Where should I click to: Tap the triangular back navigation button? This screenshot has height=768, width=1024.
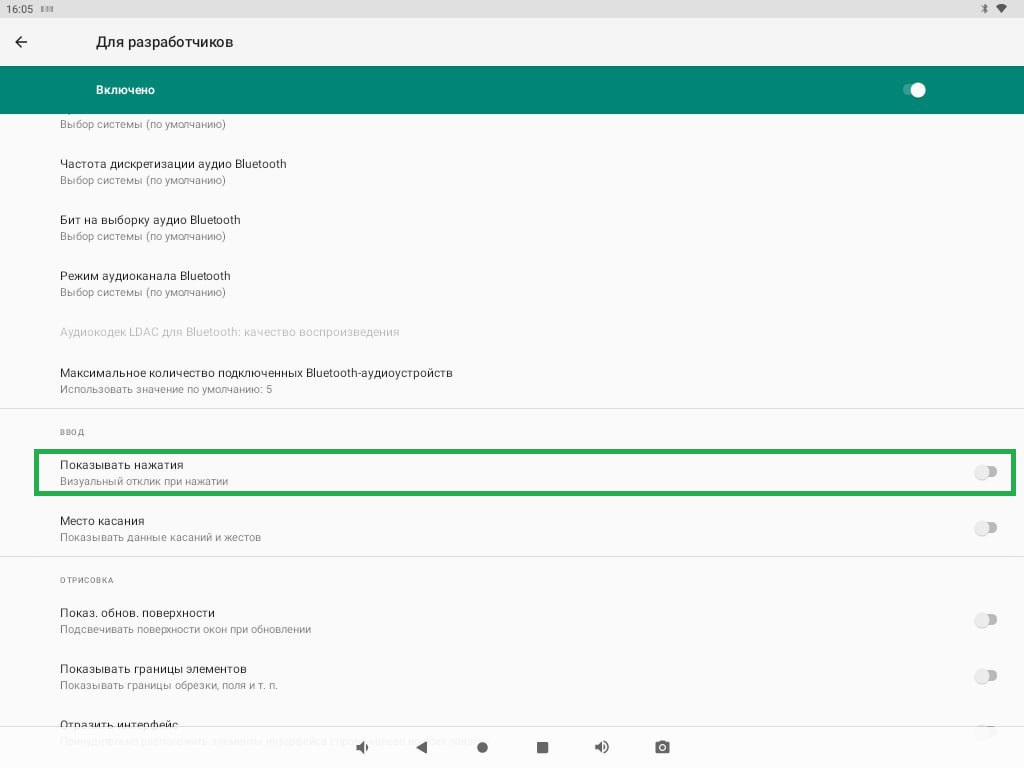(x=422, y=747)
